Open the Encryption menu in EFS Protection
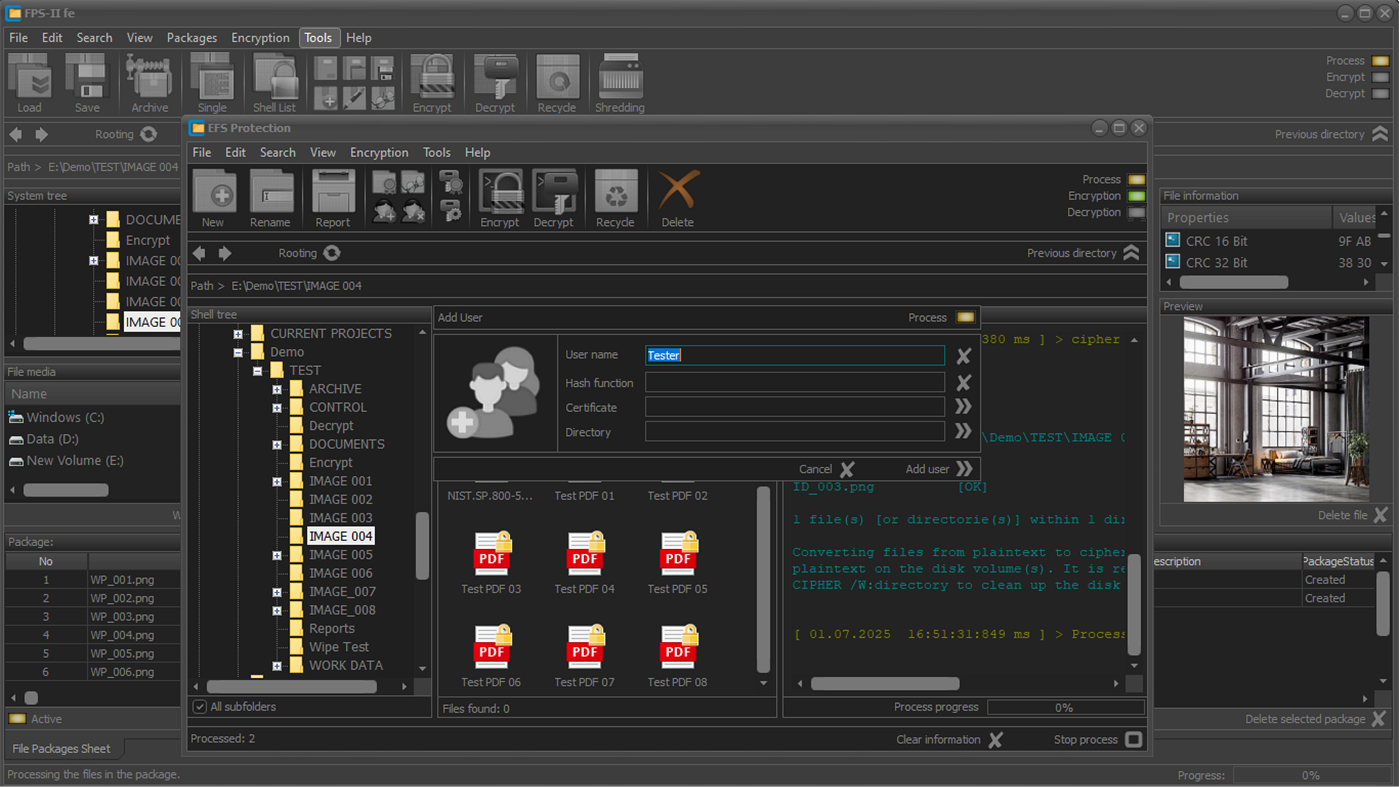 click(378, 153)
